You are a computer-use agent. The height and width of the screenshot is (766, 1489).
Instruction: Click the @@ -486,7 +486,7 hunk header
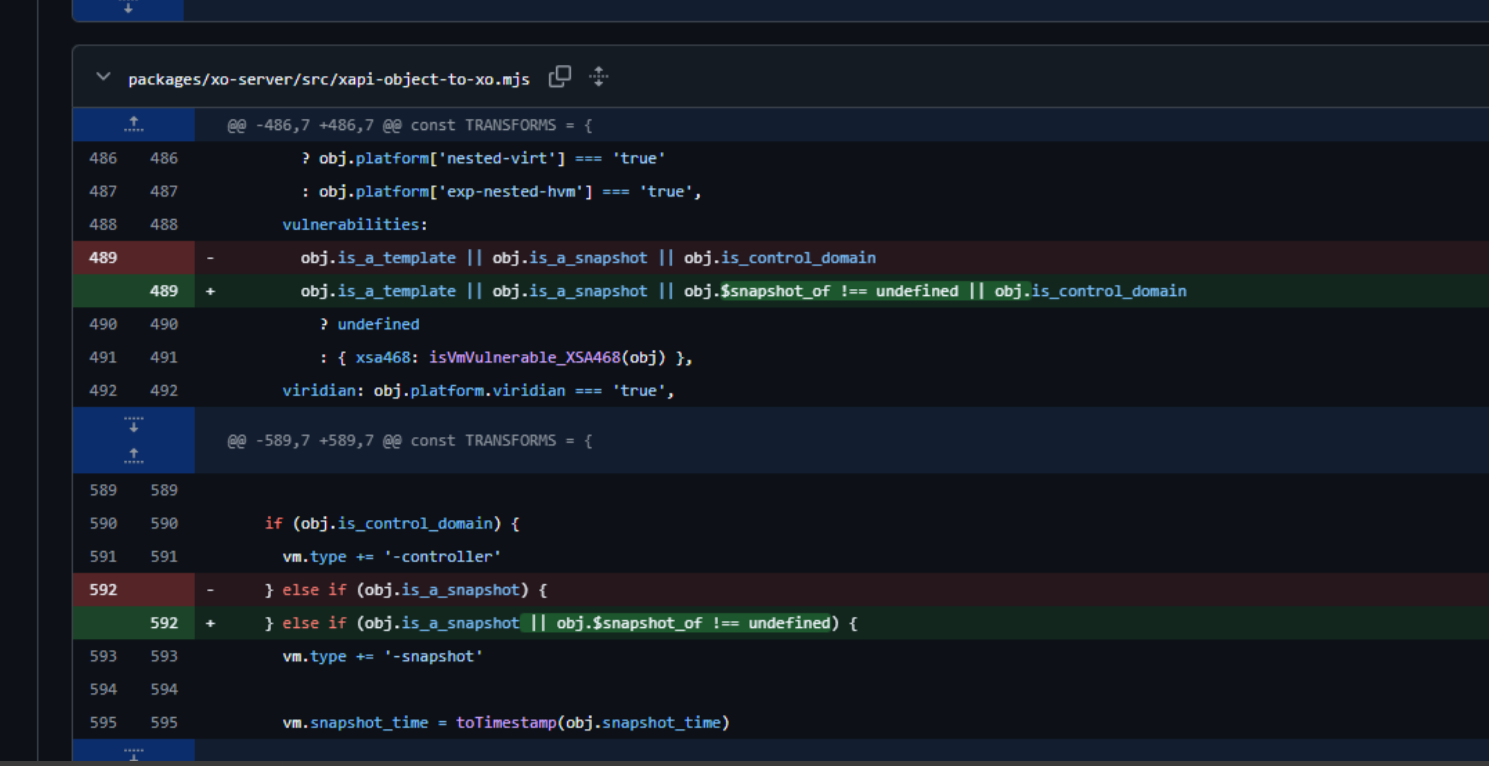(x=409, y=125)
